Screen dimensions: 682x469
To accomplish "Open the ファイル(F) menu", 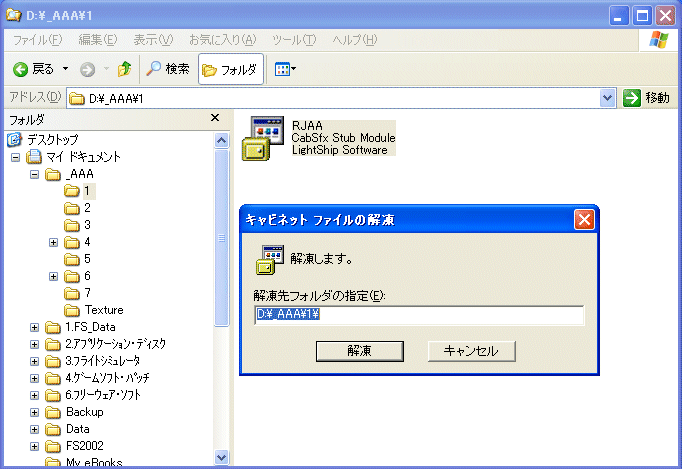I will tap(38, 40).
